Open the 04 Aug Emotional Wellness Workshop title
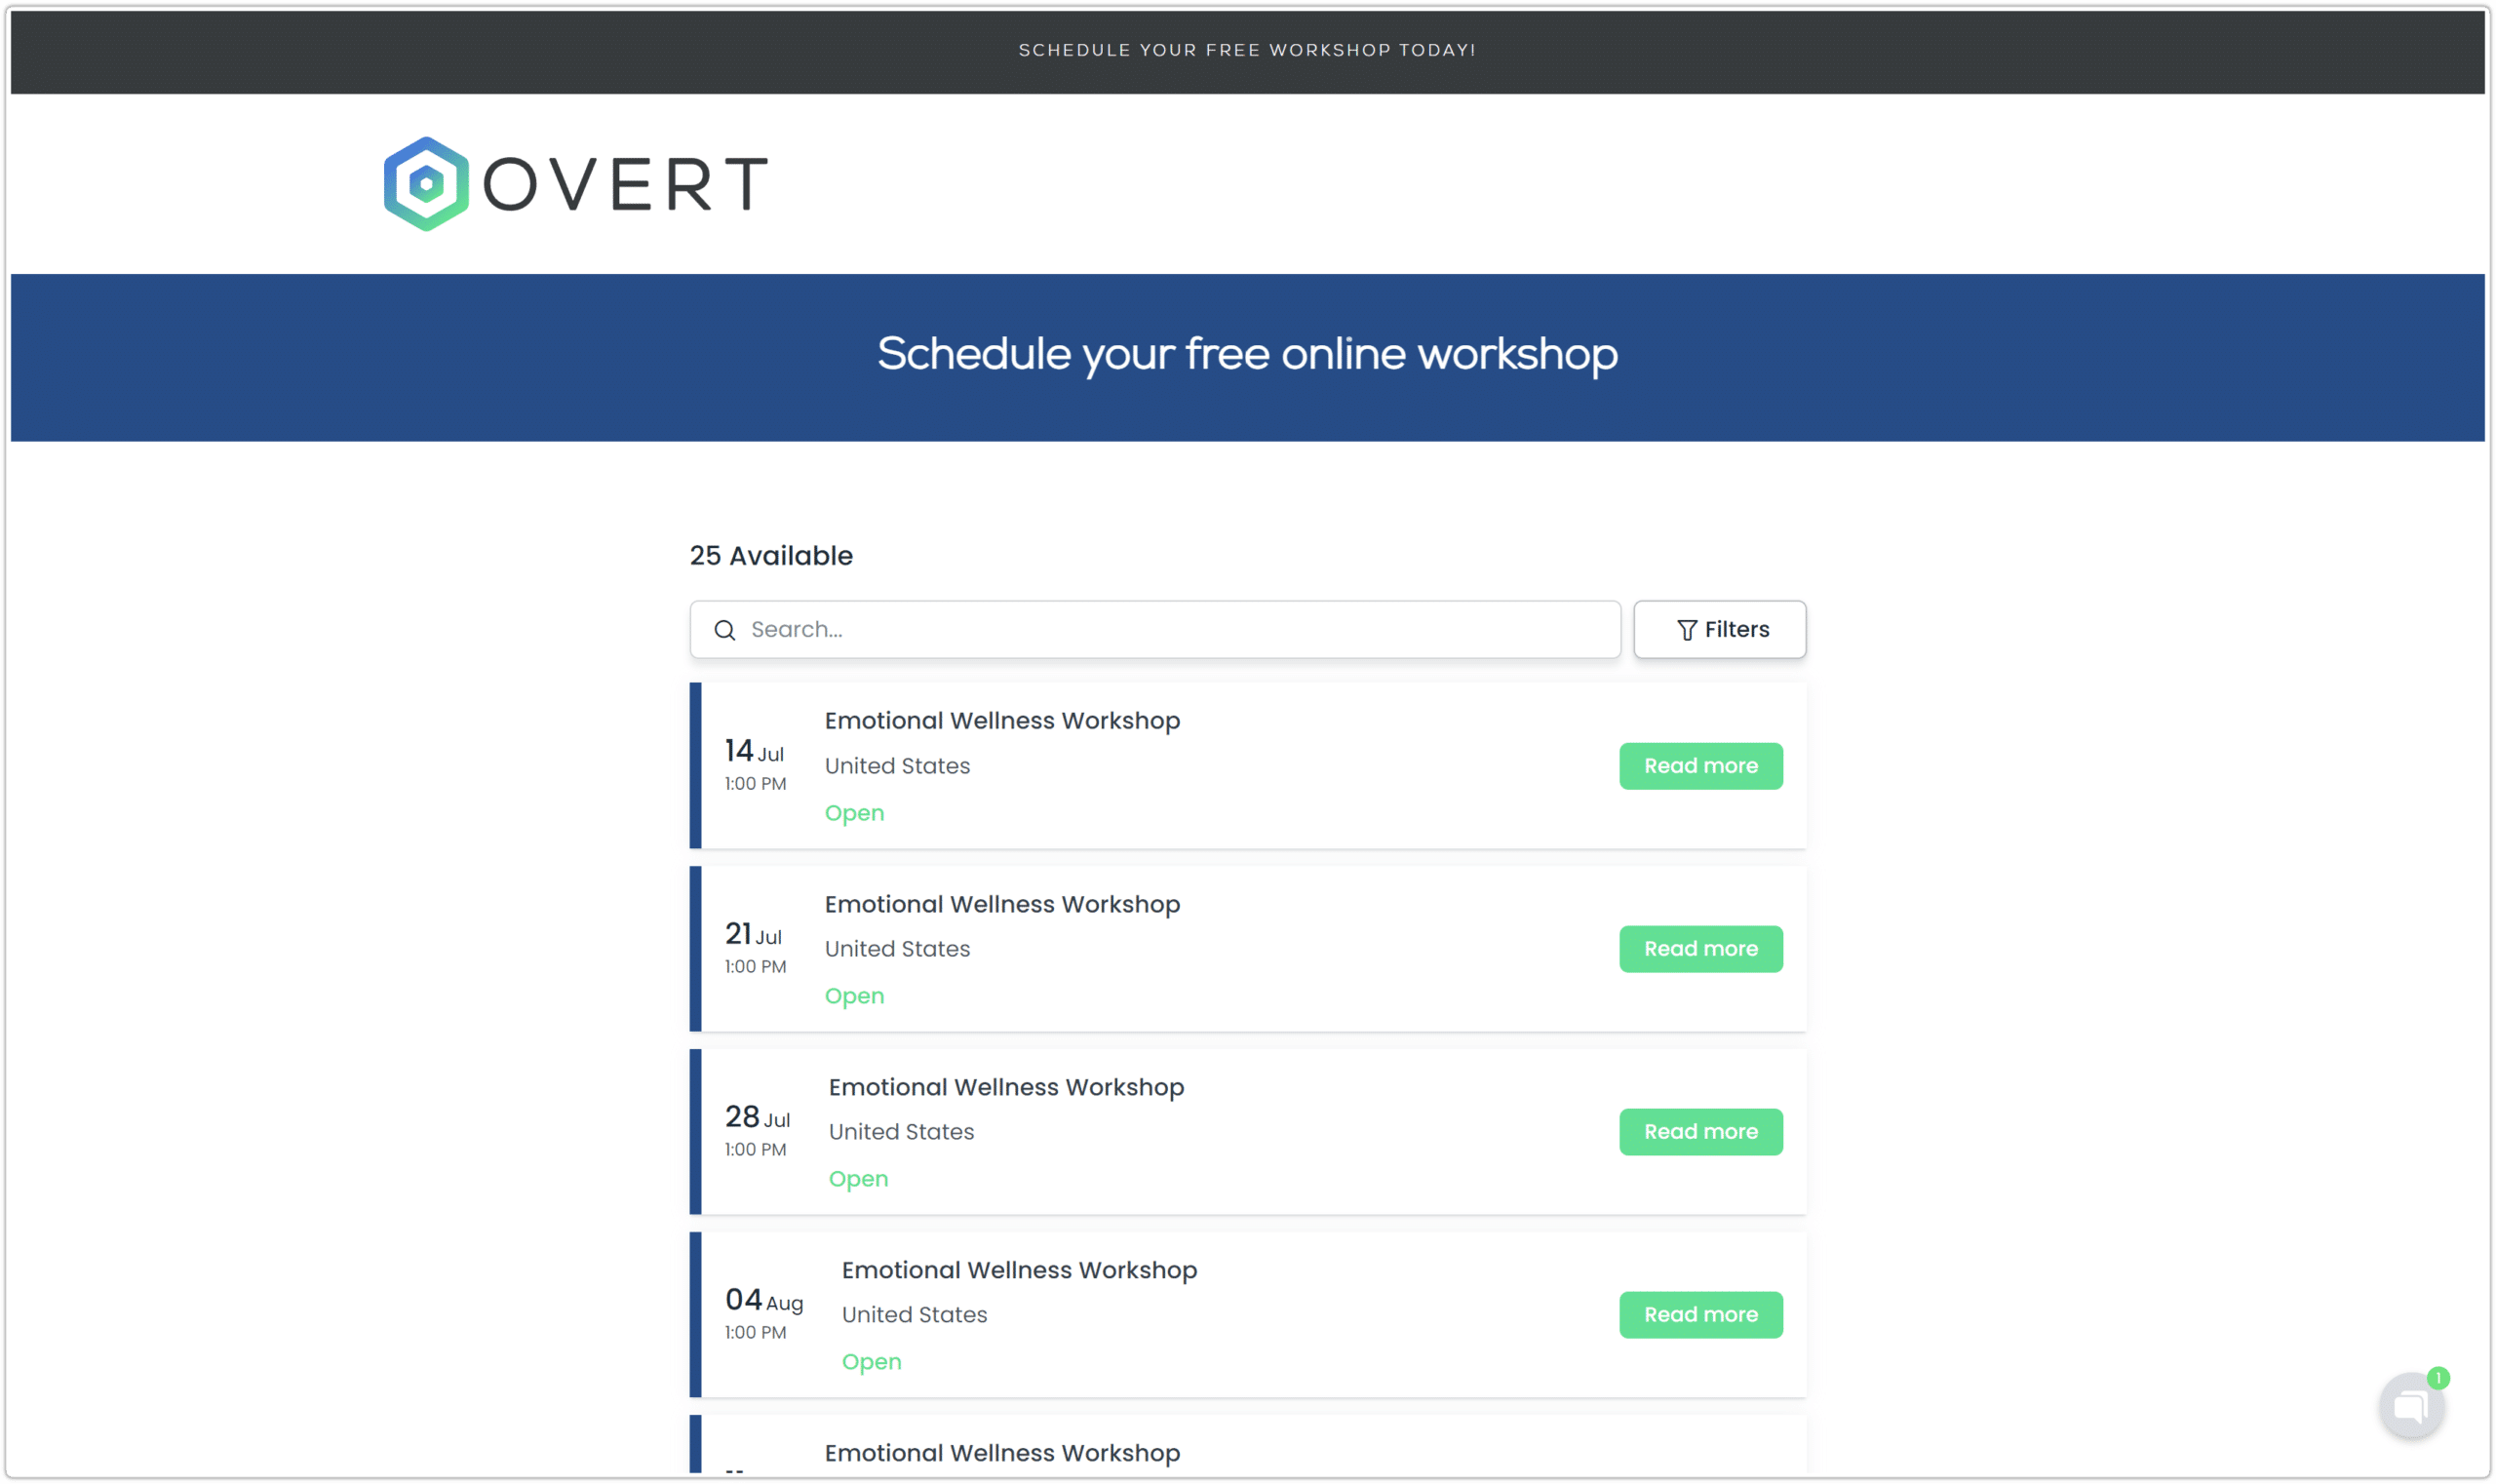The height and width of the screenshot is (1484, 2496). tap(1019, 1270)
